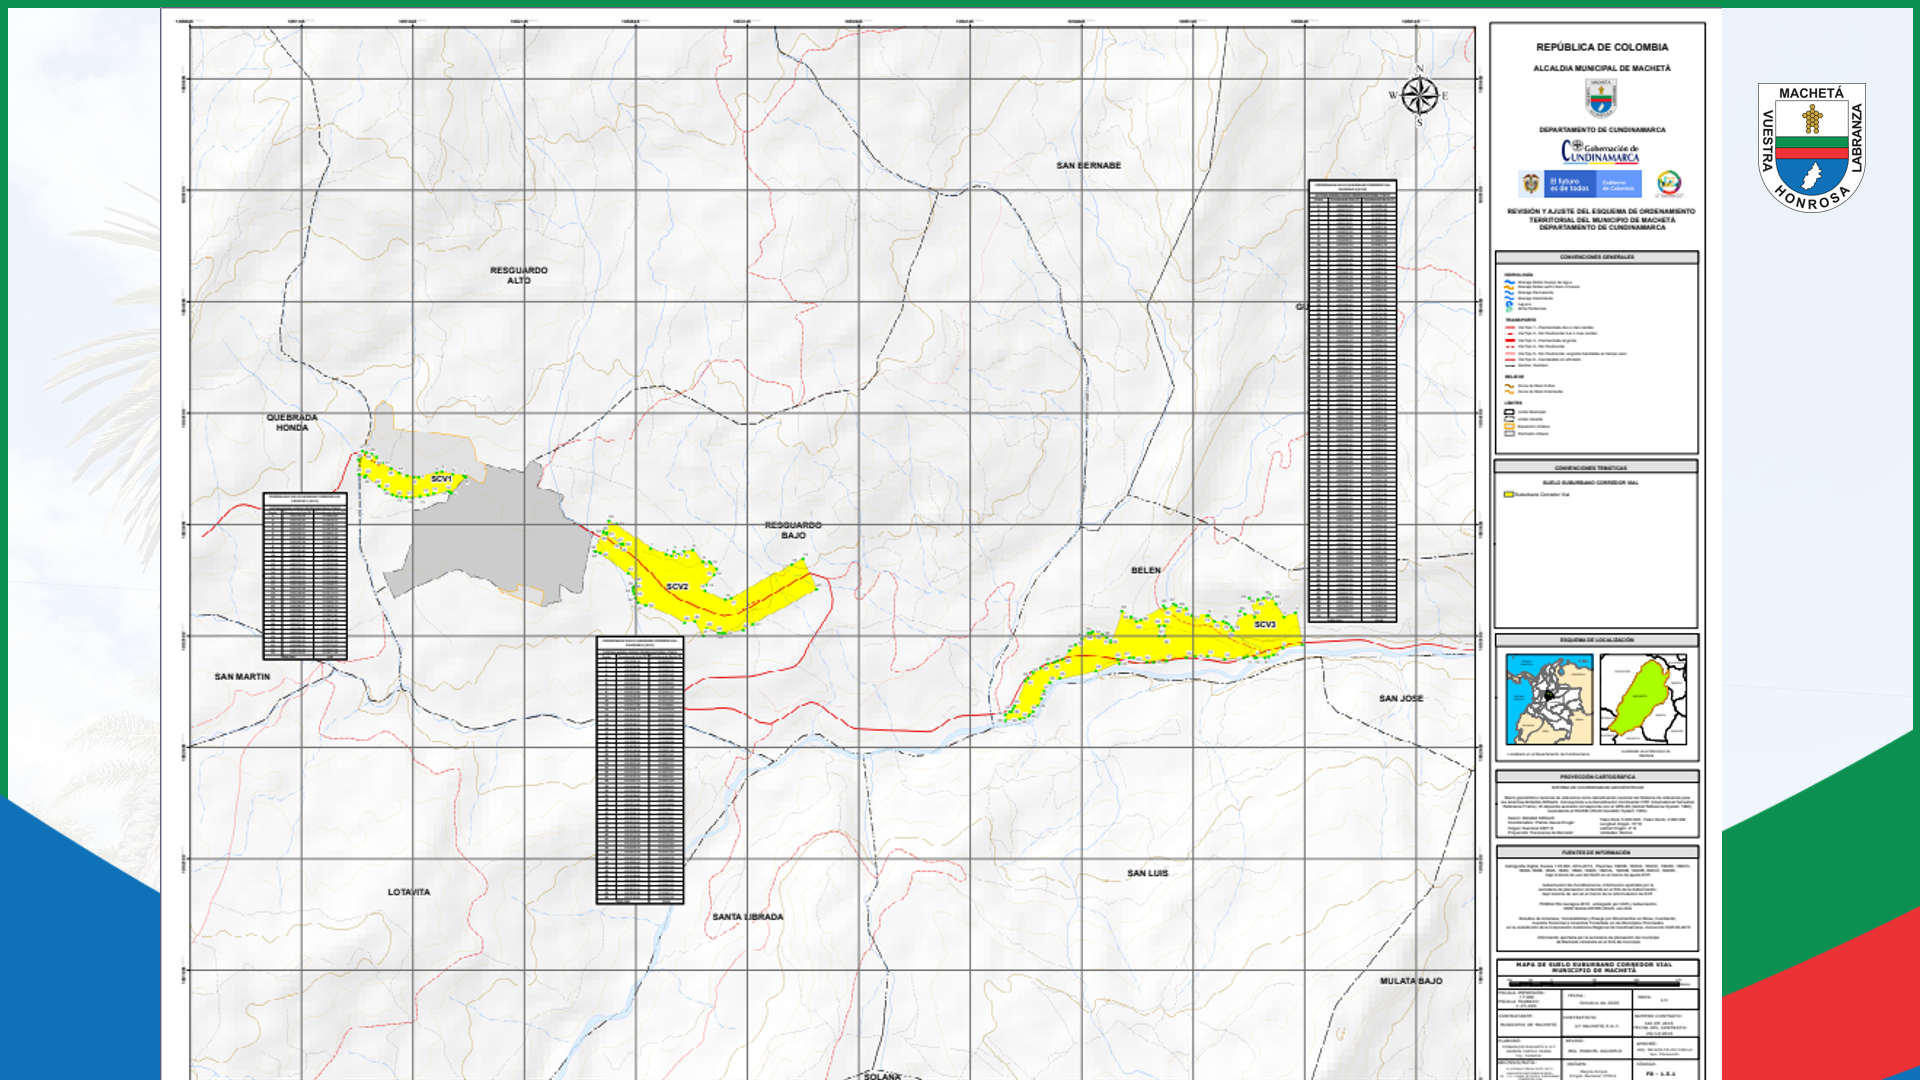Click the circular colorful logo in legend
This screenshot has width=1920, height=1080.
pos(1669,183)
